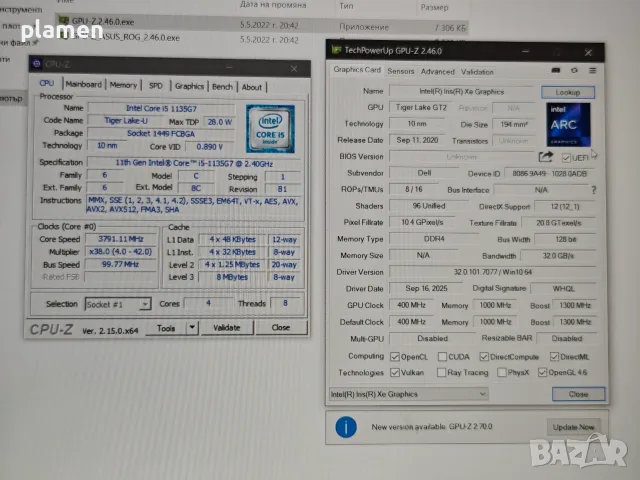Click the Subvendor Dell field
640x480 pixels.
pos(424,173)
